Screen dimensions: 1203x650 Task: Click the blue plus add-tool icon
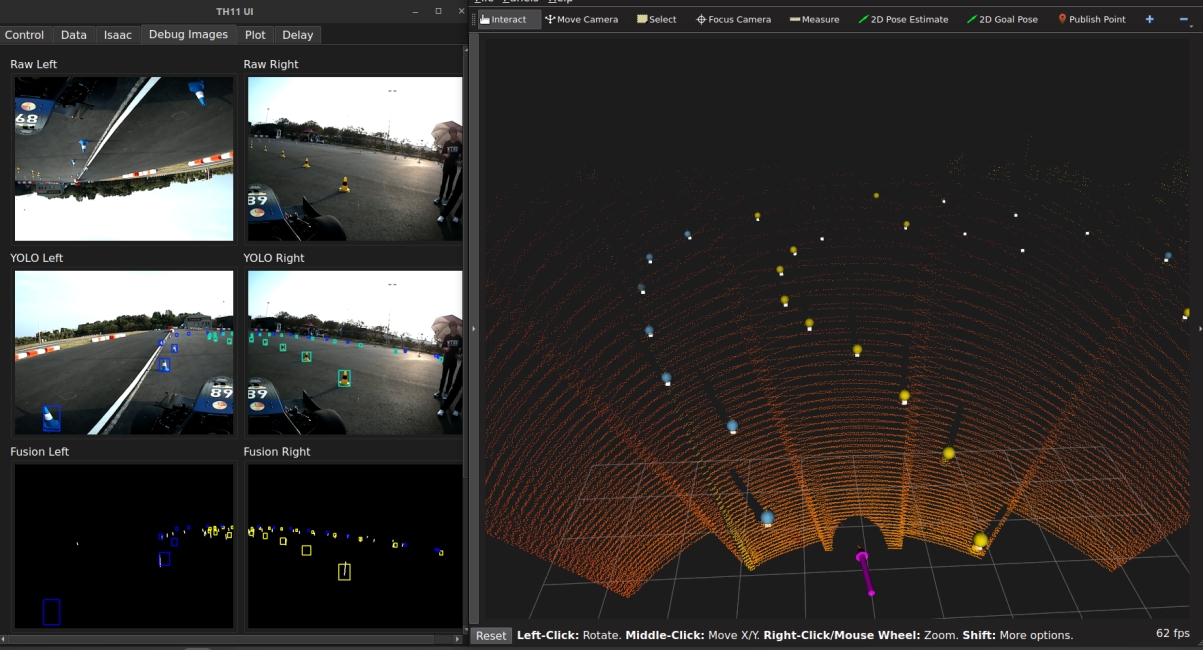(x=1149, y=19)
